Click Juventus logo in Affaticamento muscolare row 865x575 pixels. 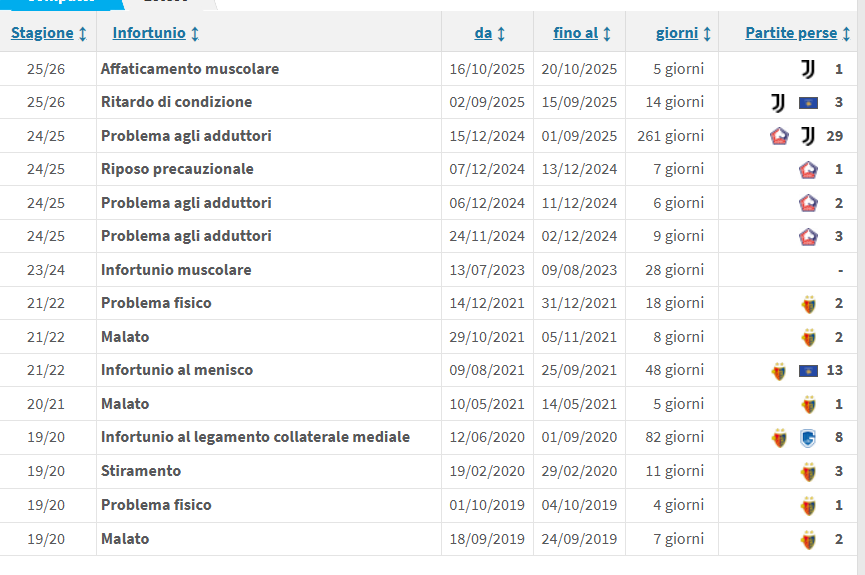click(808, 69)
